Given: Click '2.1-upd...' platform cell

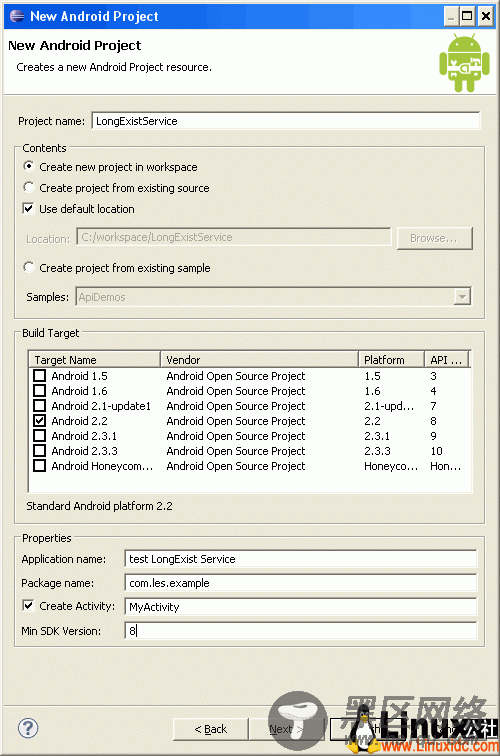Looking at the screenshot, I should point(389,406).
